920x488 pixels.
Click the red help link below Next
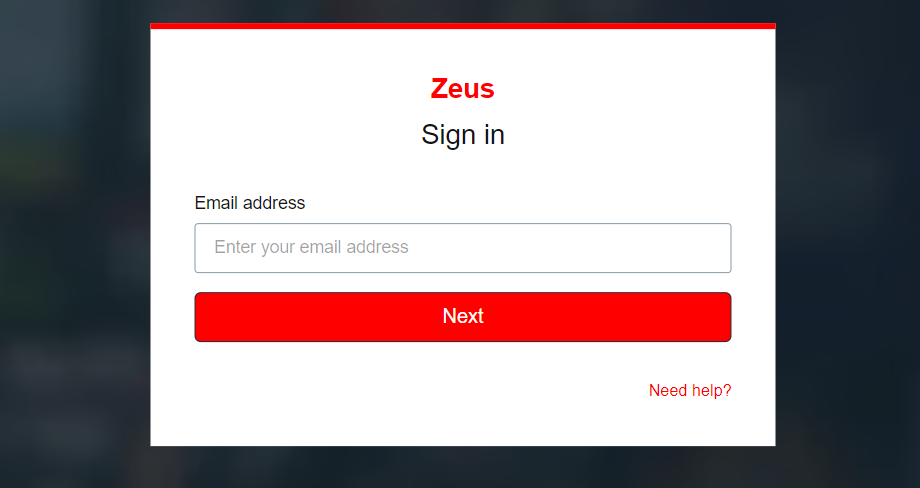tap(690, 391)
